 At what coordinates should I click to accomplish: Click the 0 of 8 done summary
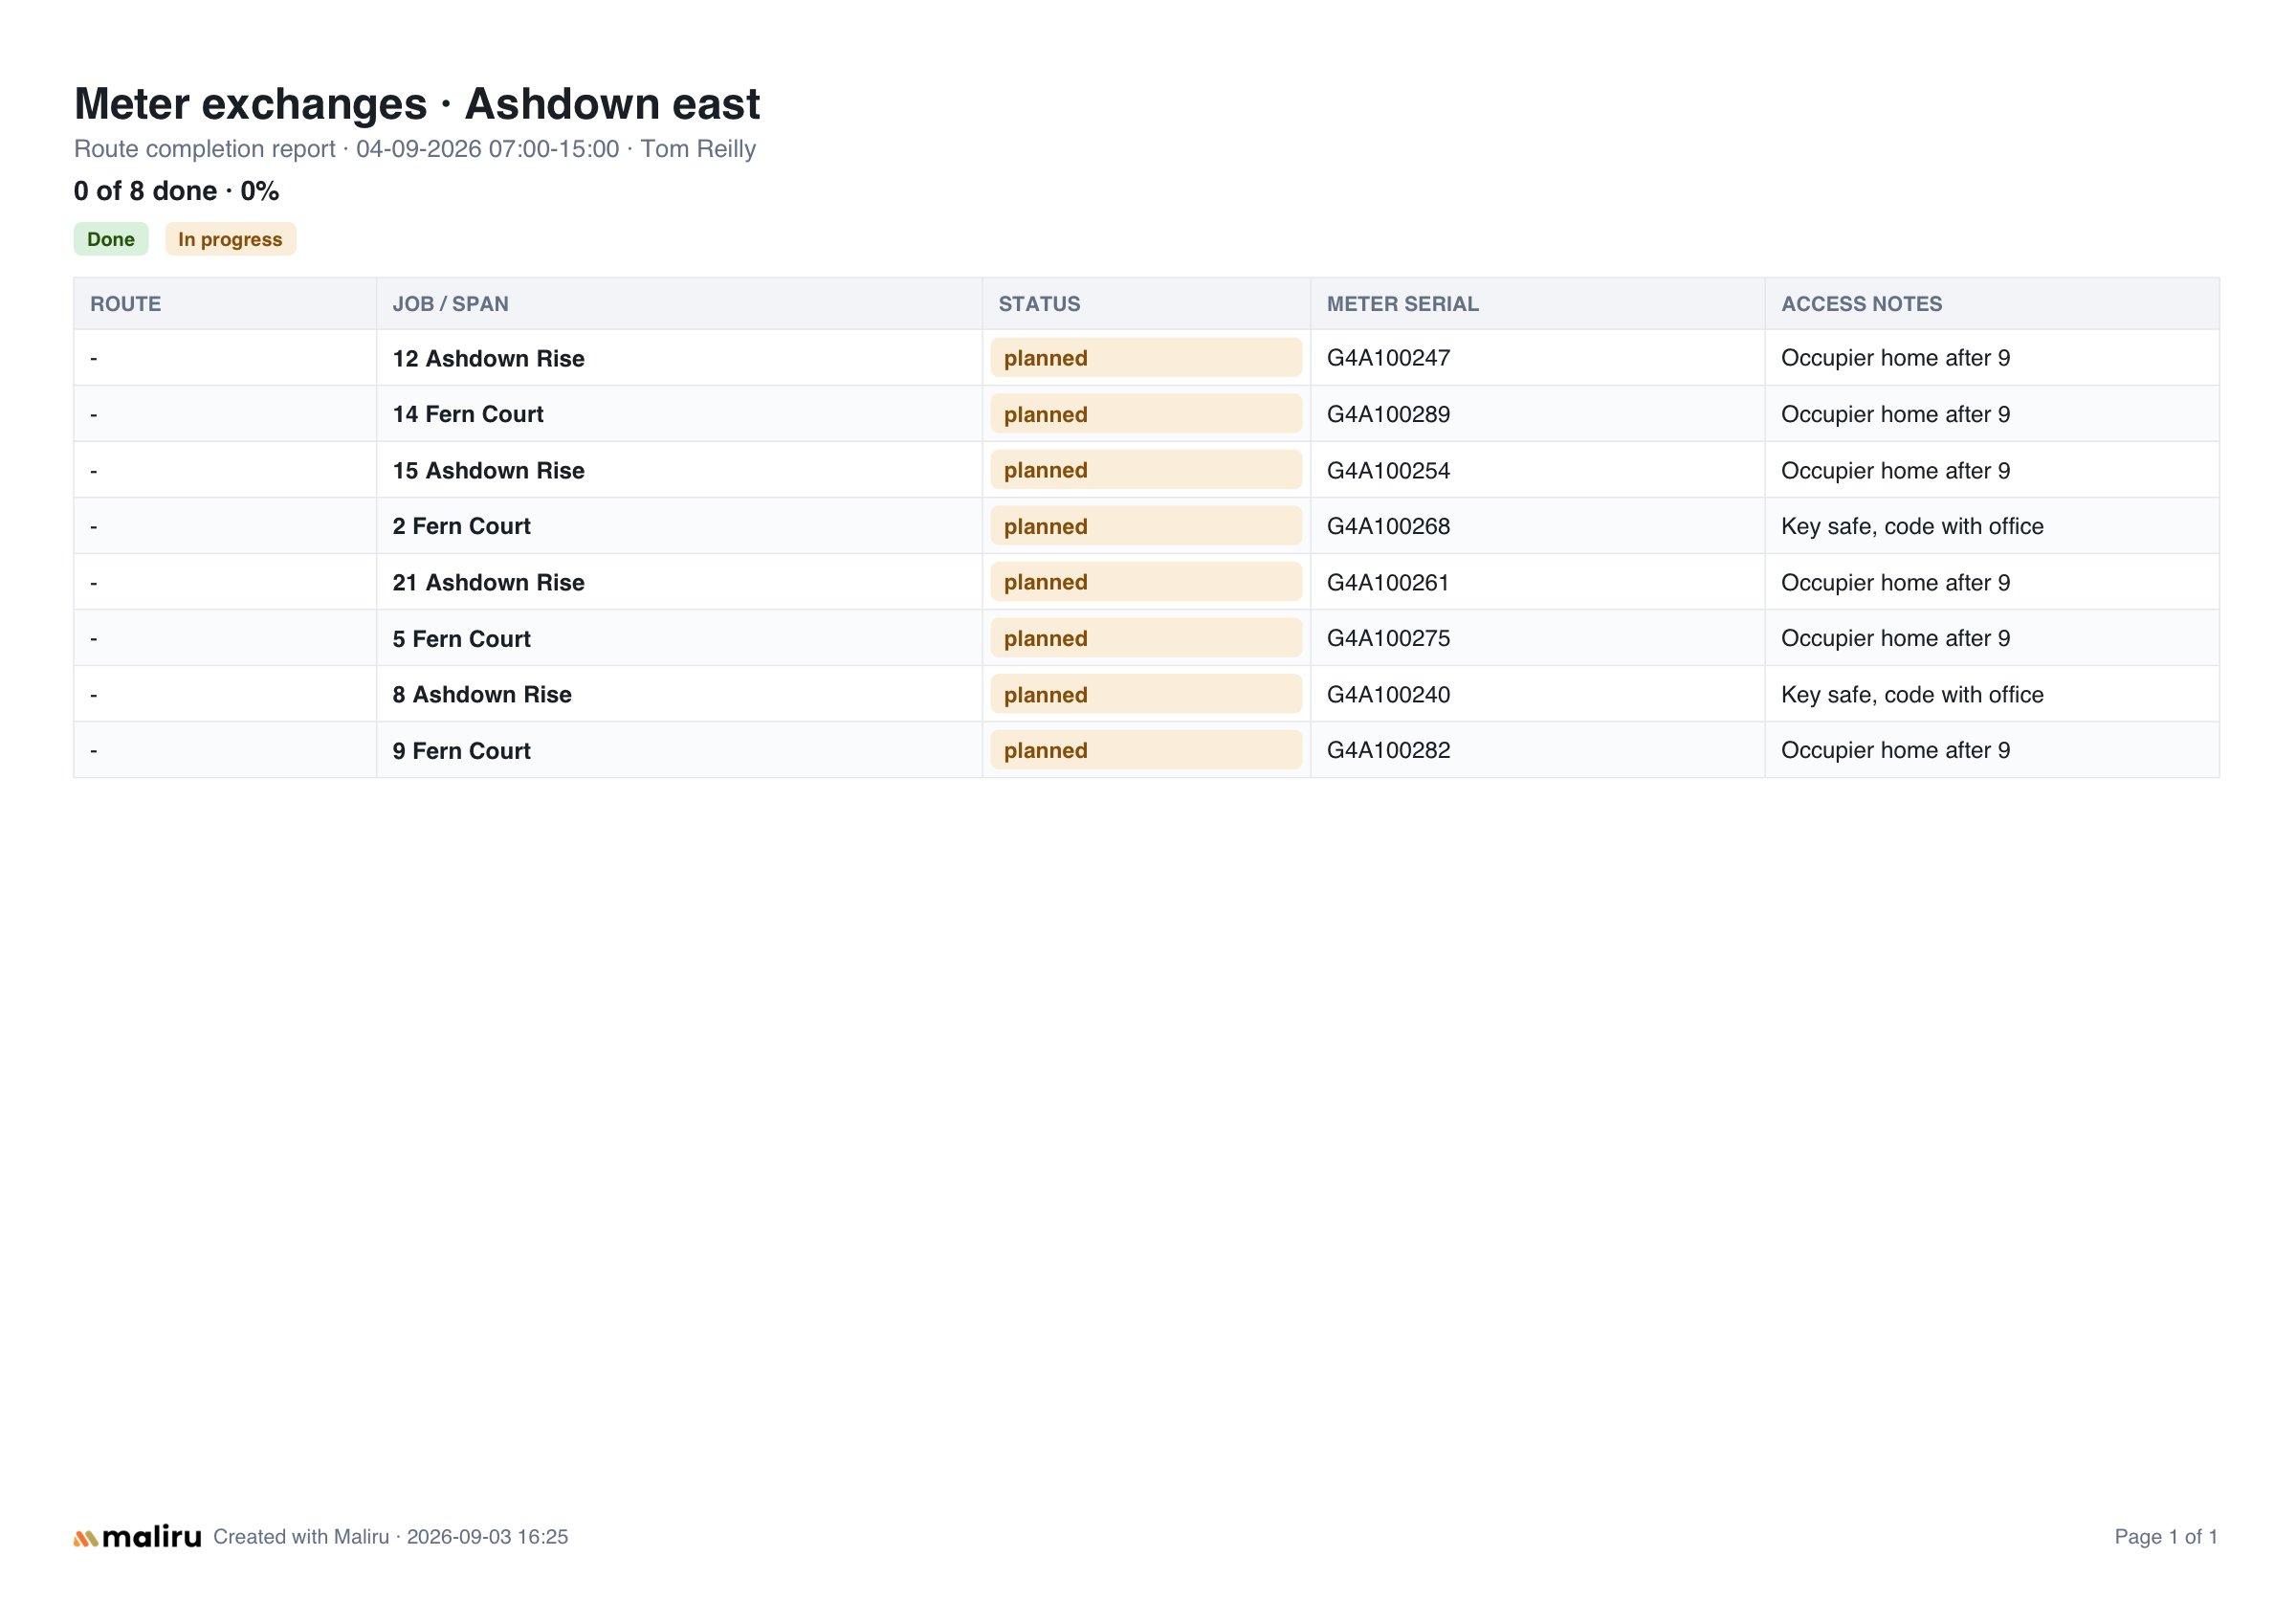tap(176, 191)
